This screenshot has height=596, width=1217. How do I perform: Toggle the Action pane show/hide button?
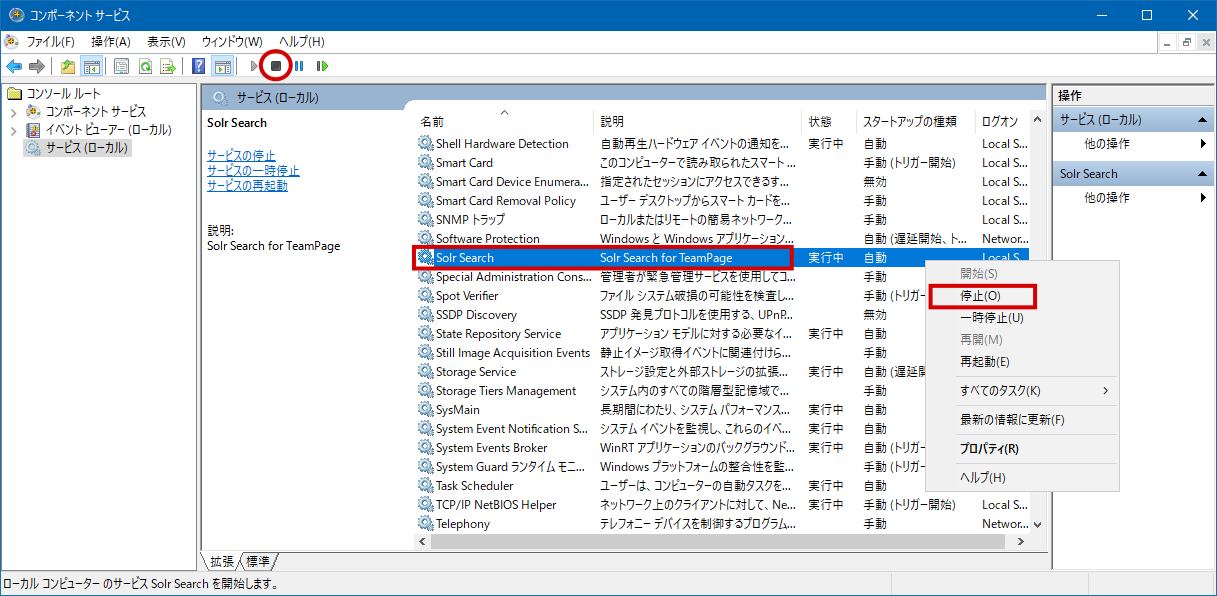click(222, 66)
